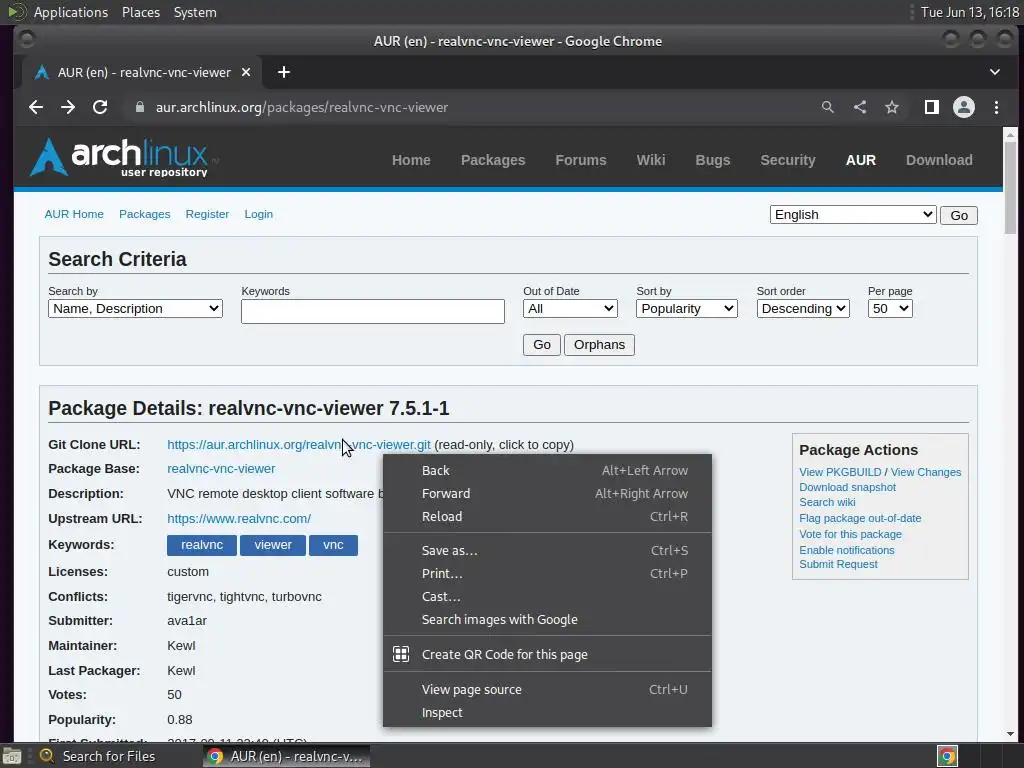Open the Security nav link
The height and width of the screenshot is (768, 1024).
click(x=788, y=160)
